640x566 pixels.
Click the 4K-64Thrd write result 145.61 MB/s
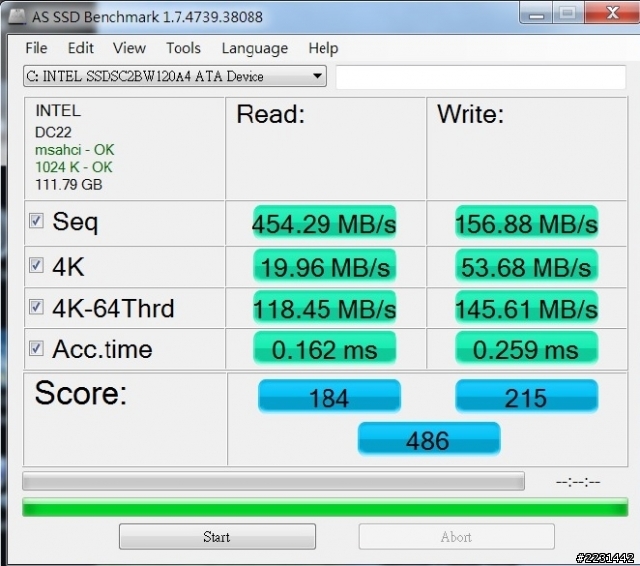point(527,308)
